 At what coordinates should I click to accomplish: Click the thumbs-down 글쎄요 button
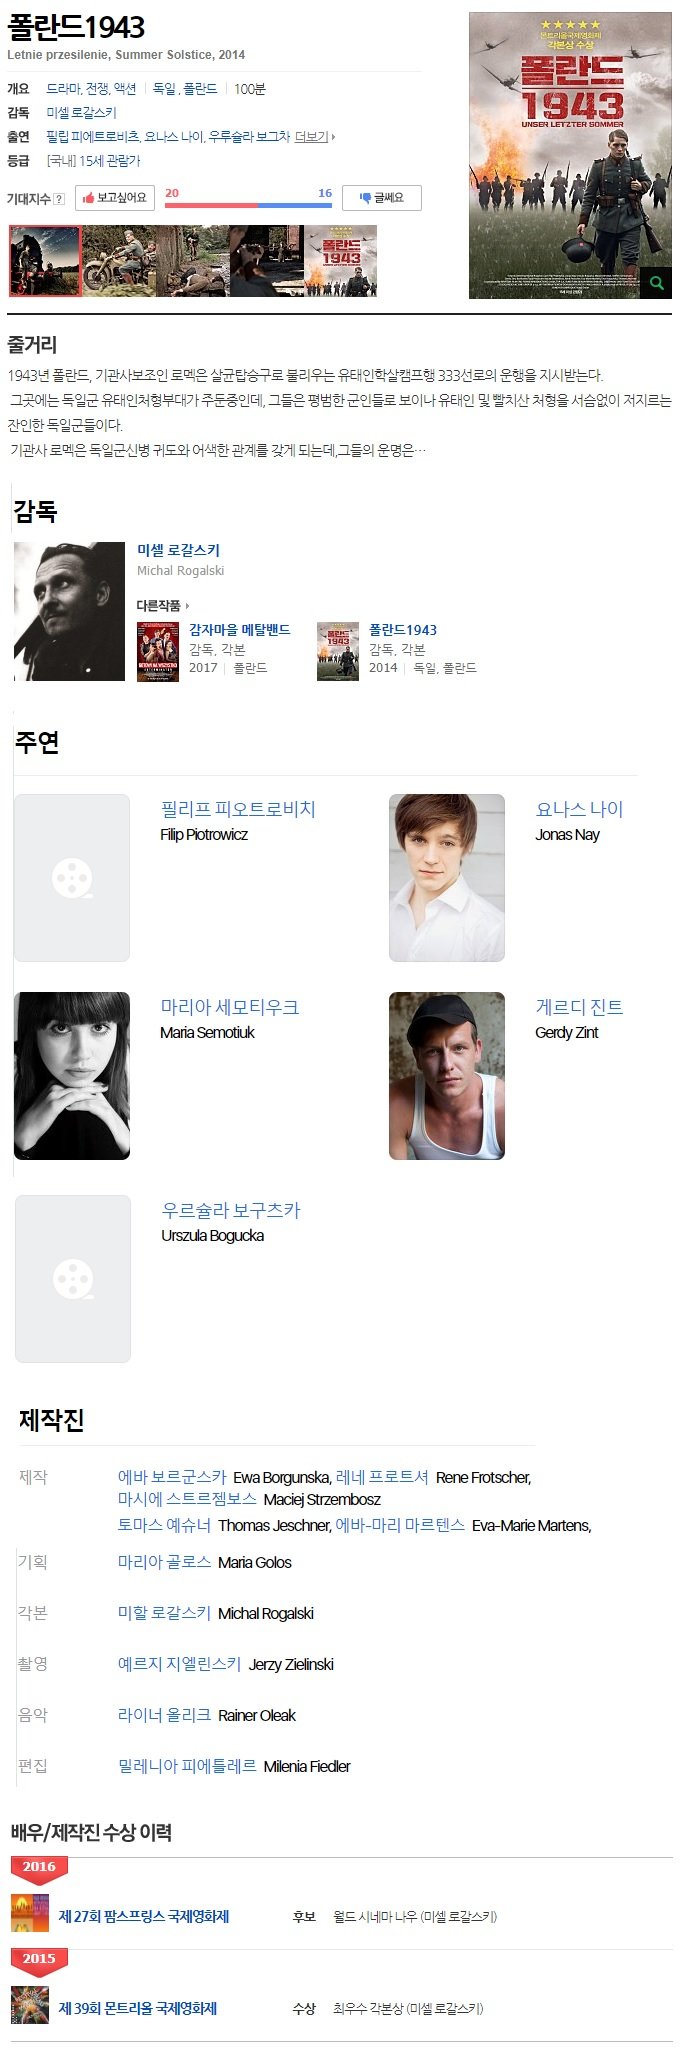point(381,198)
